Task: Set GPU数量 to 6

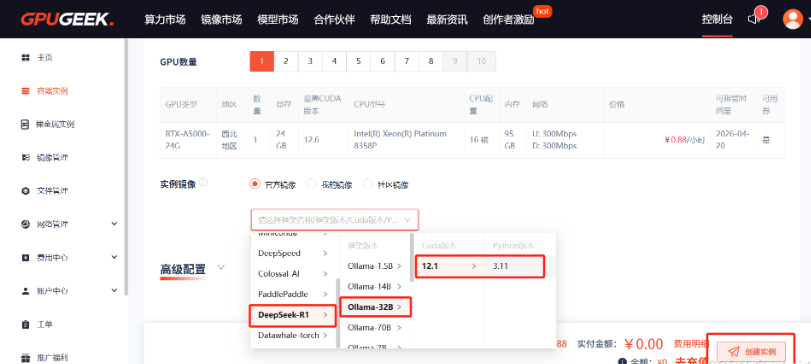Action: (x=383, y=62)
